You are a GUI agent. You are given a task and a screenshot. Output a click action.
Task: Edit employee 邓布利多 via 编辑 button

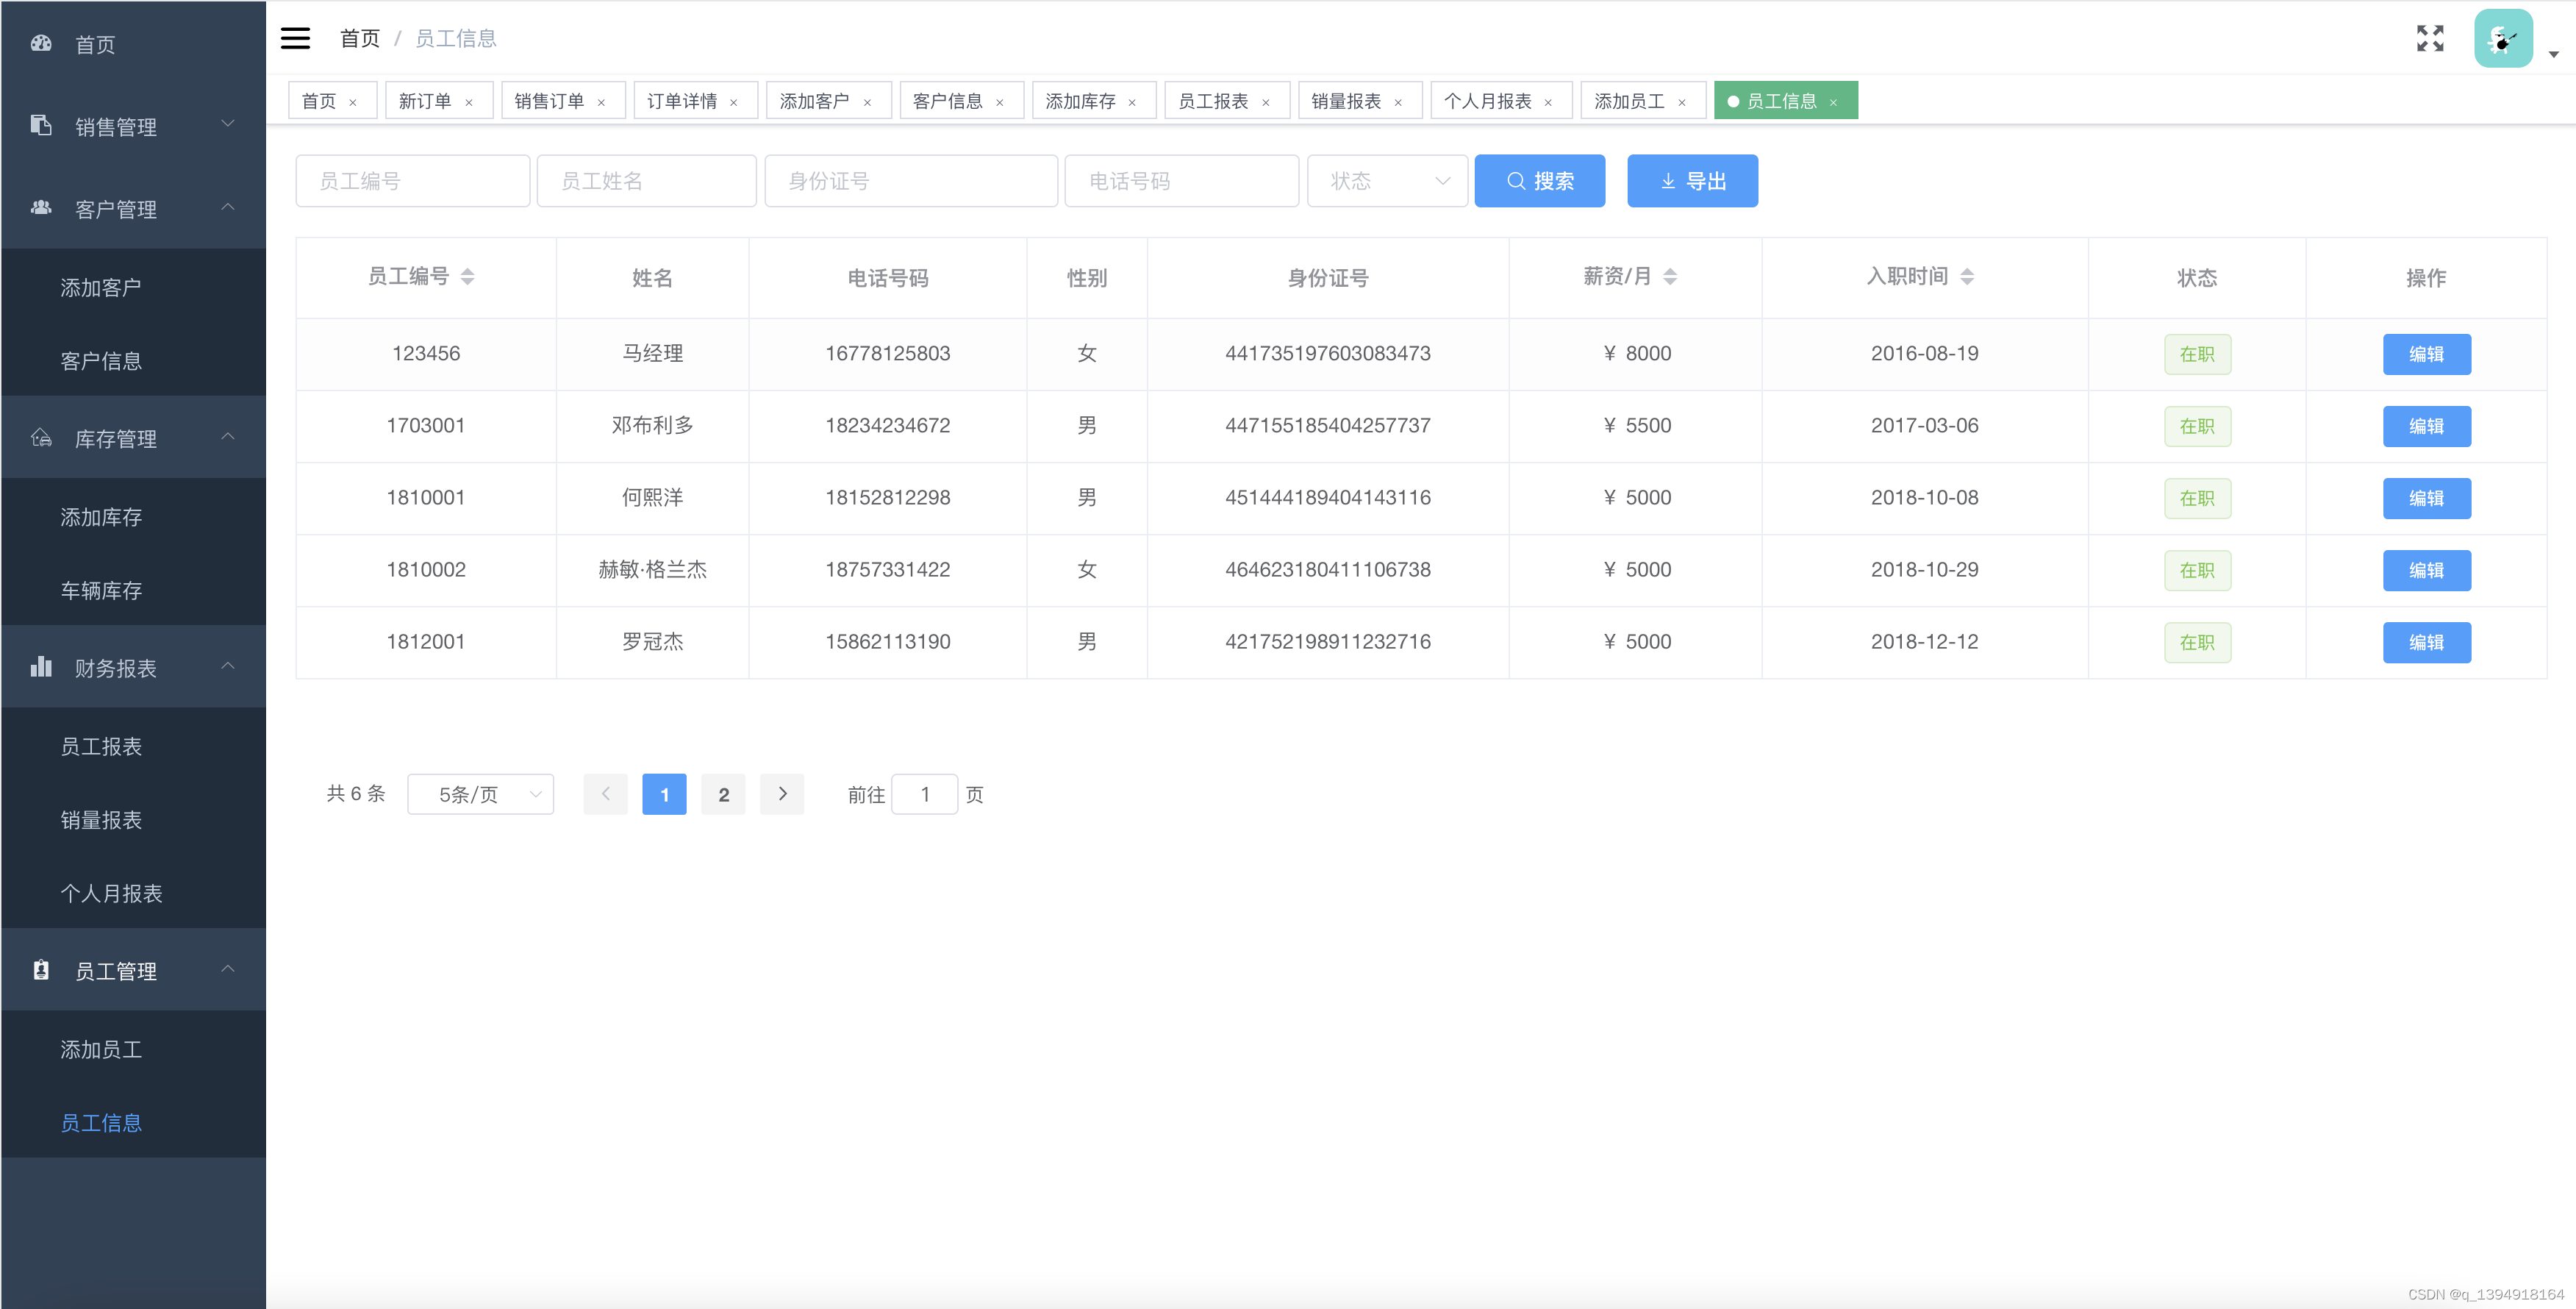2426,426
